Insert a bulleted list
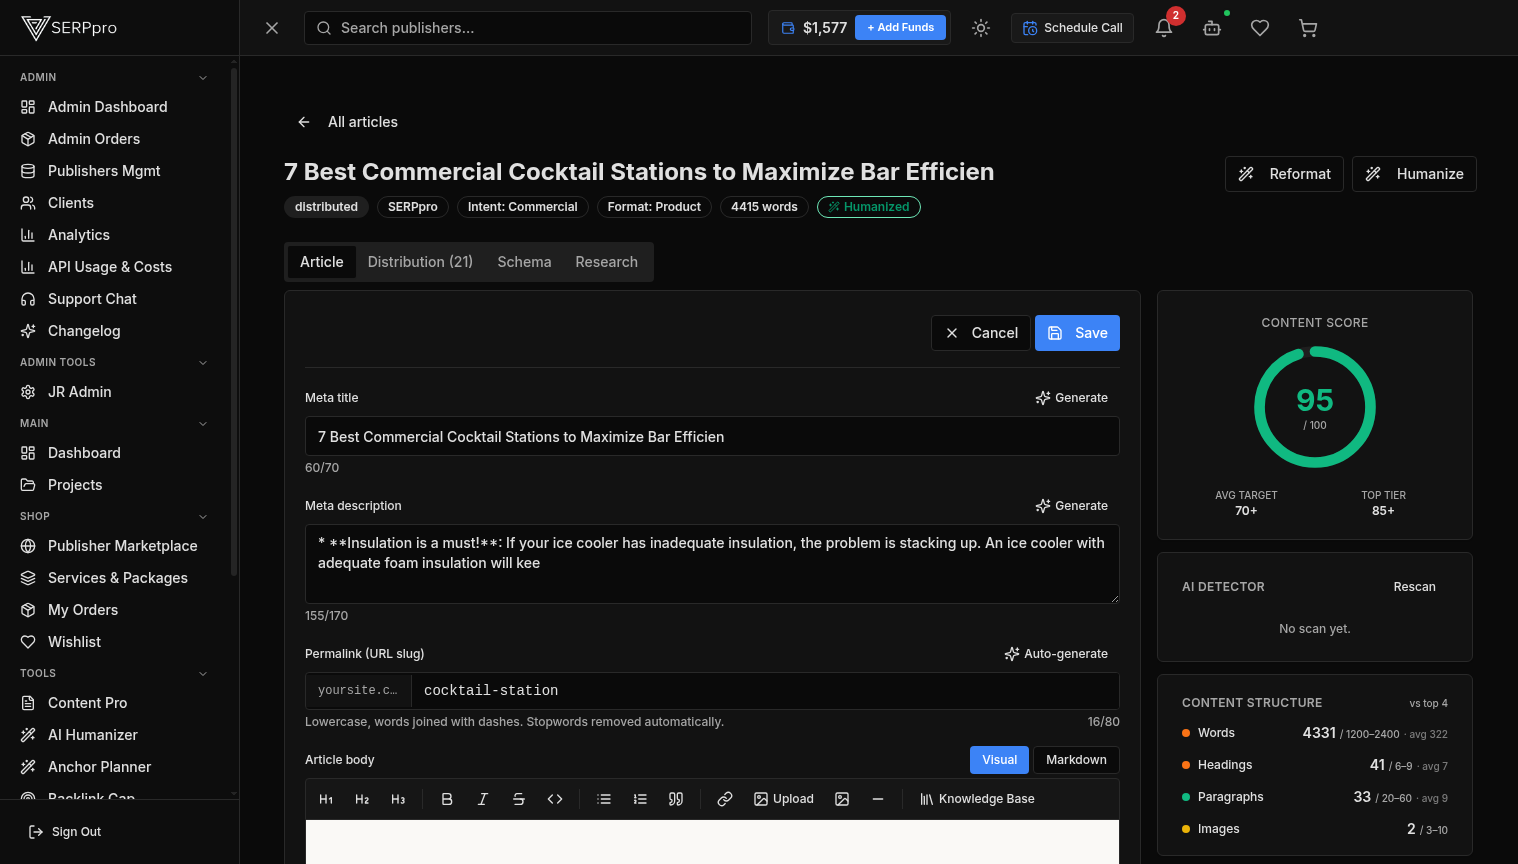1518x864 pixels. (x=604, y=798)
